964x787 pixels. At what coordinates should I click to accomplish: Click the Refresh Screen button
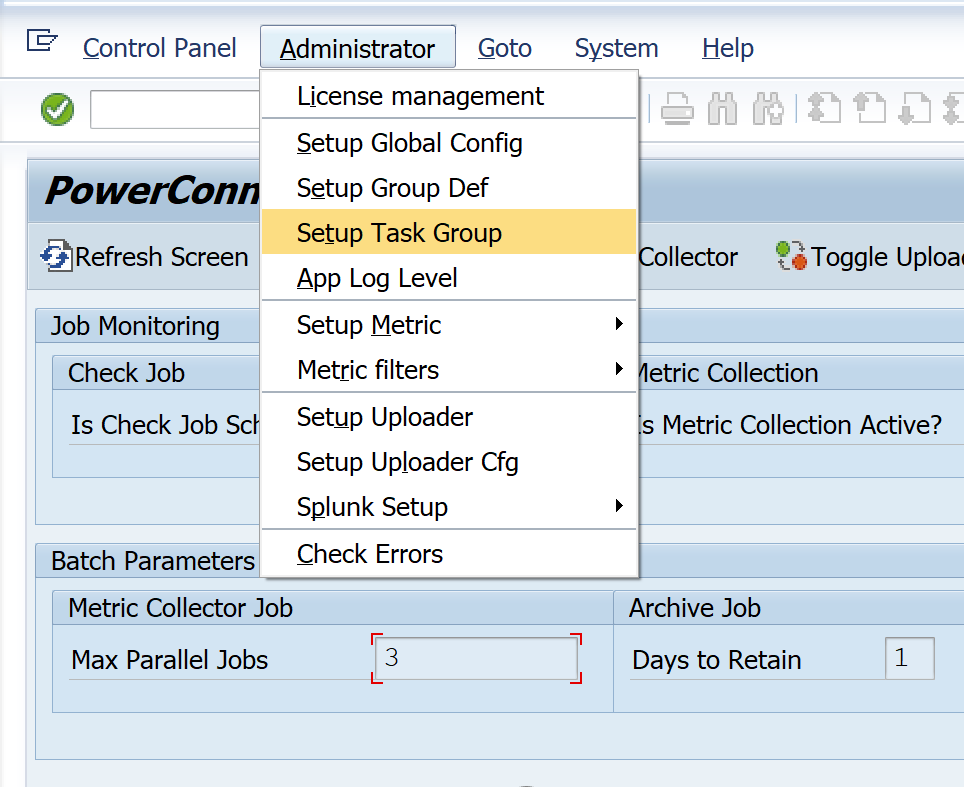click(145, 257)
